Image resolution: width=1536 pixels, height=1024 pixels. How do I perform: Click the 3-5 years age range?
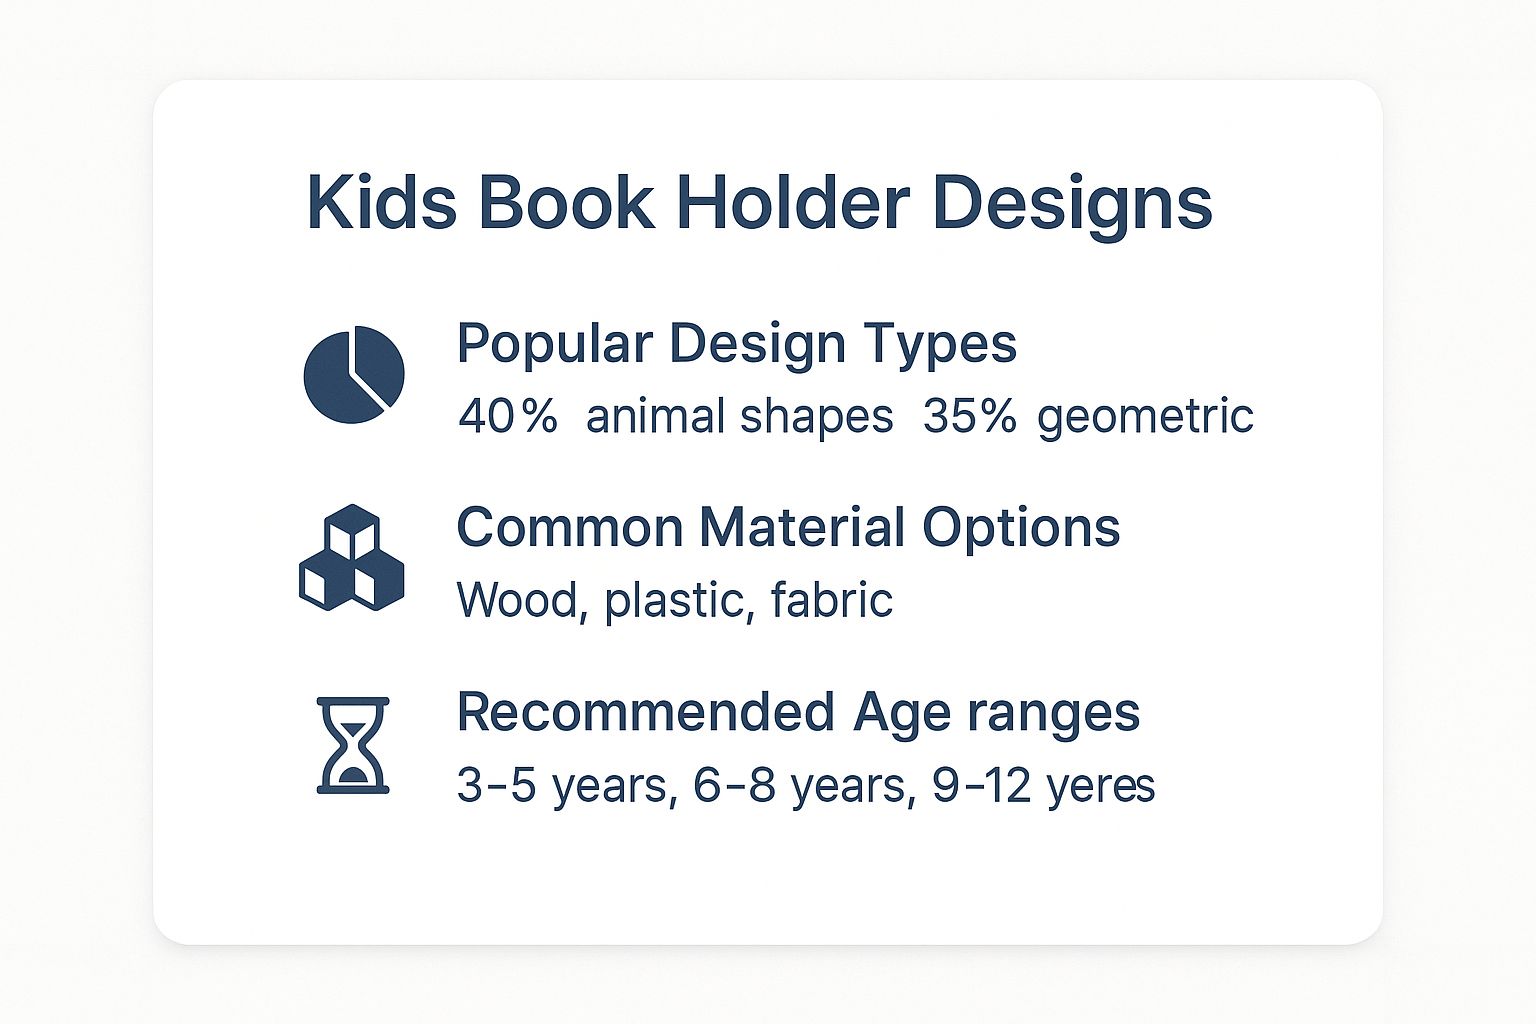(x=562, y=786)
